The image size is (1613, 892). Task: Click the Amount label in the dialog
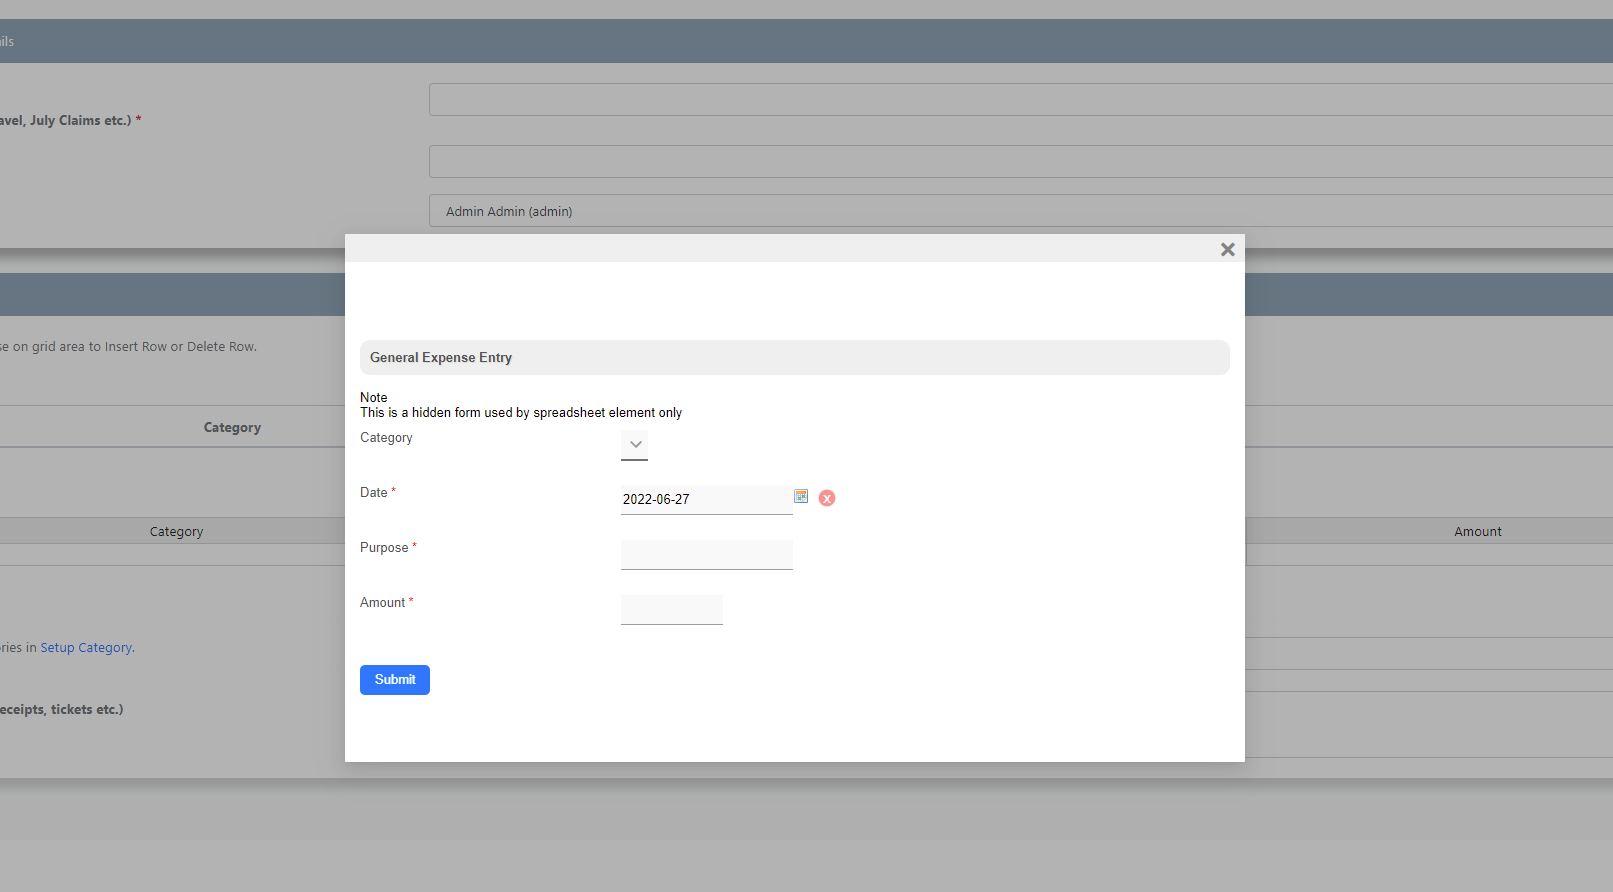tap(382, 603)
